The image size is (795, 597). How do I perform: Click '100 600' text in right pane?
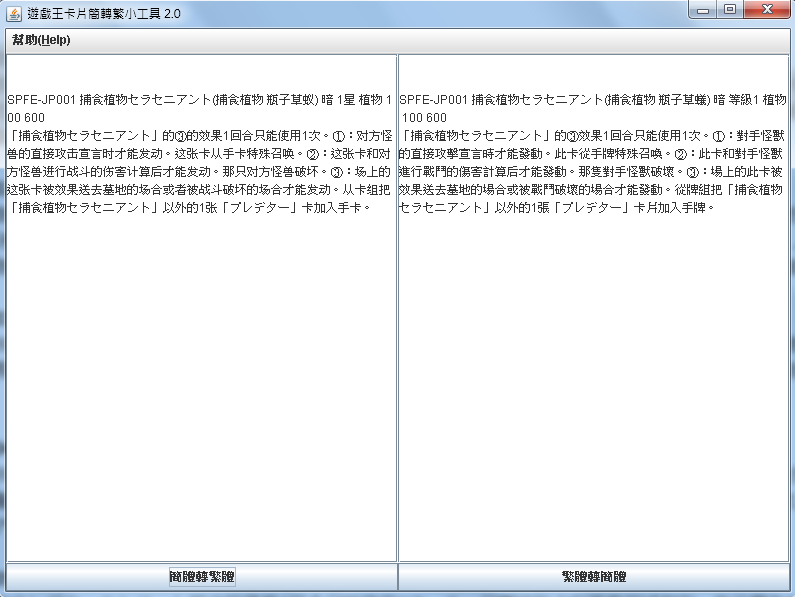point(424,118)
